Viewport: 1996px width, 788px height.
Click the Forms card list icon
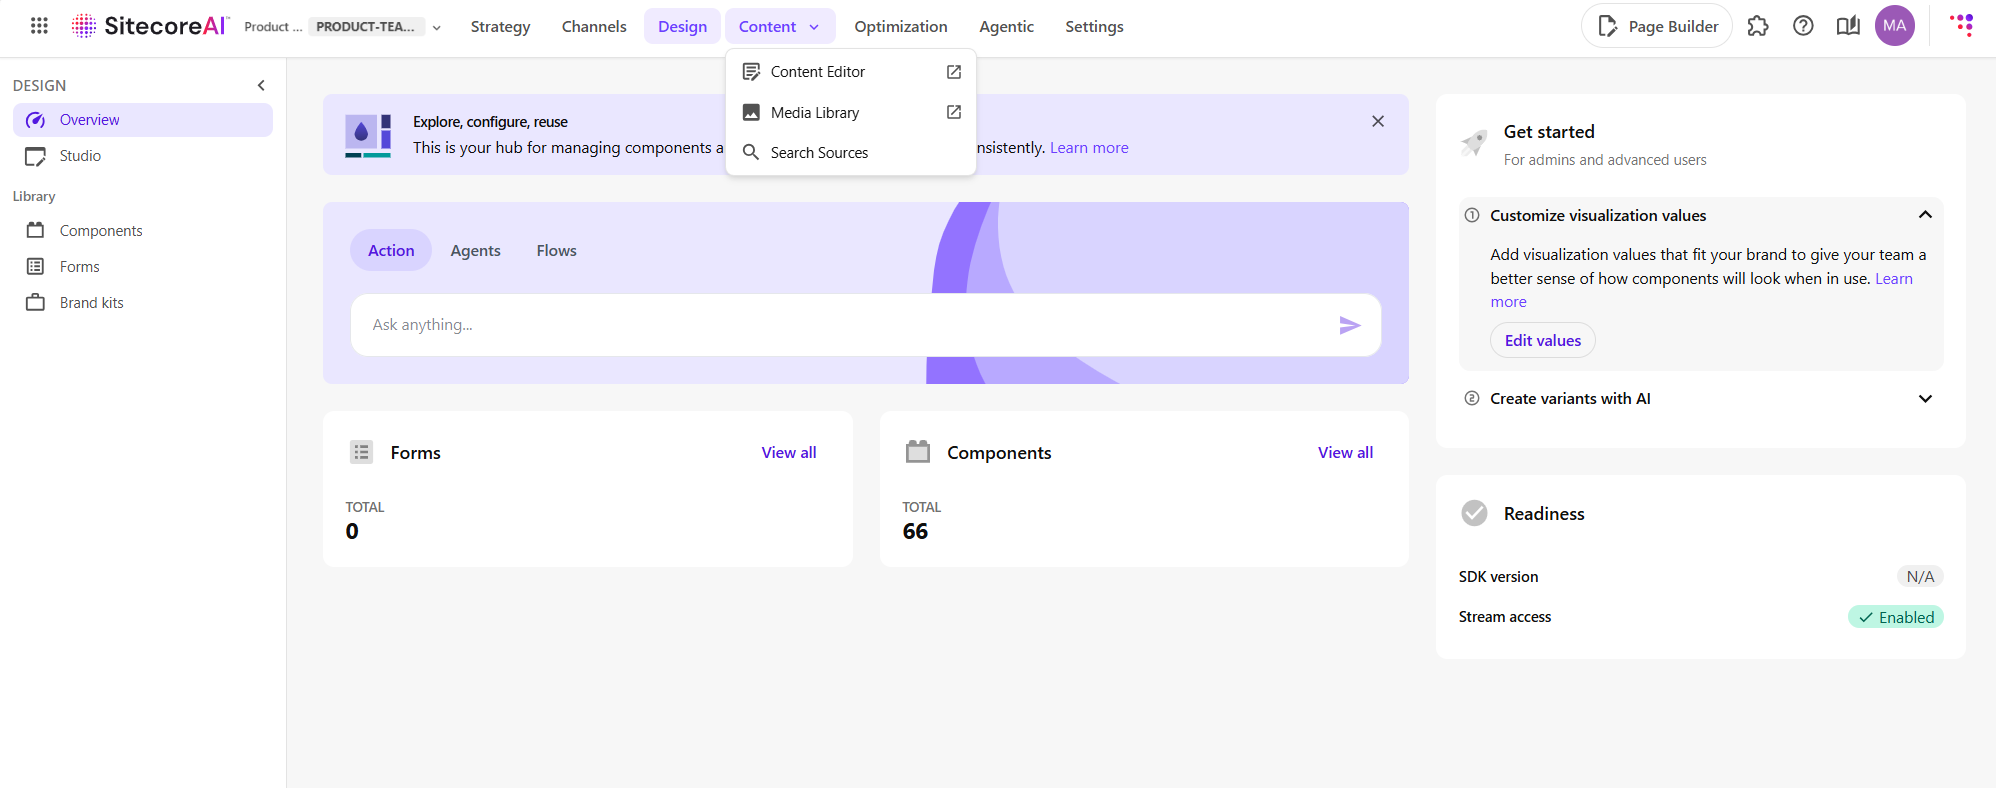tap(361, 452)
